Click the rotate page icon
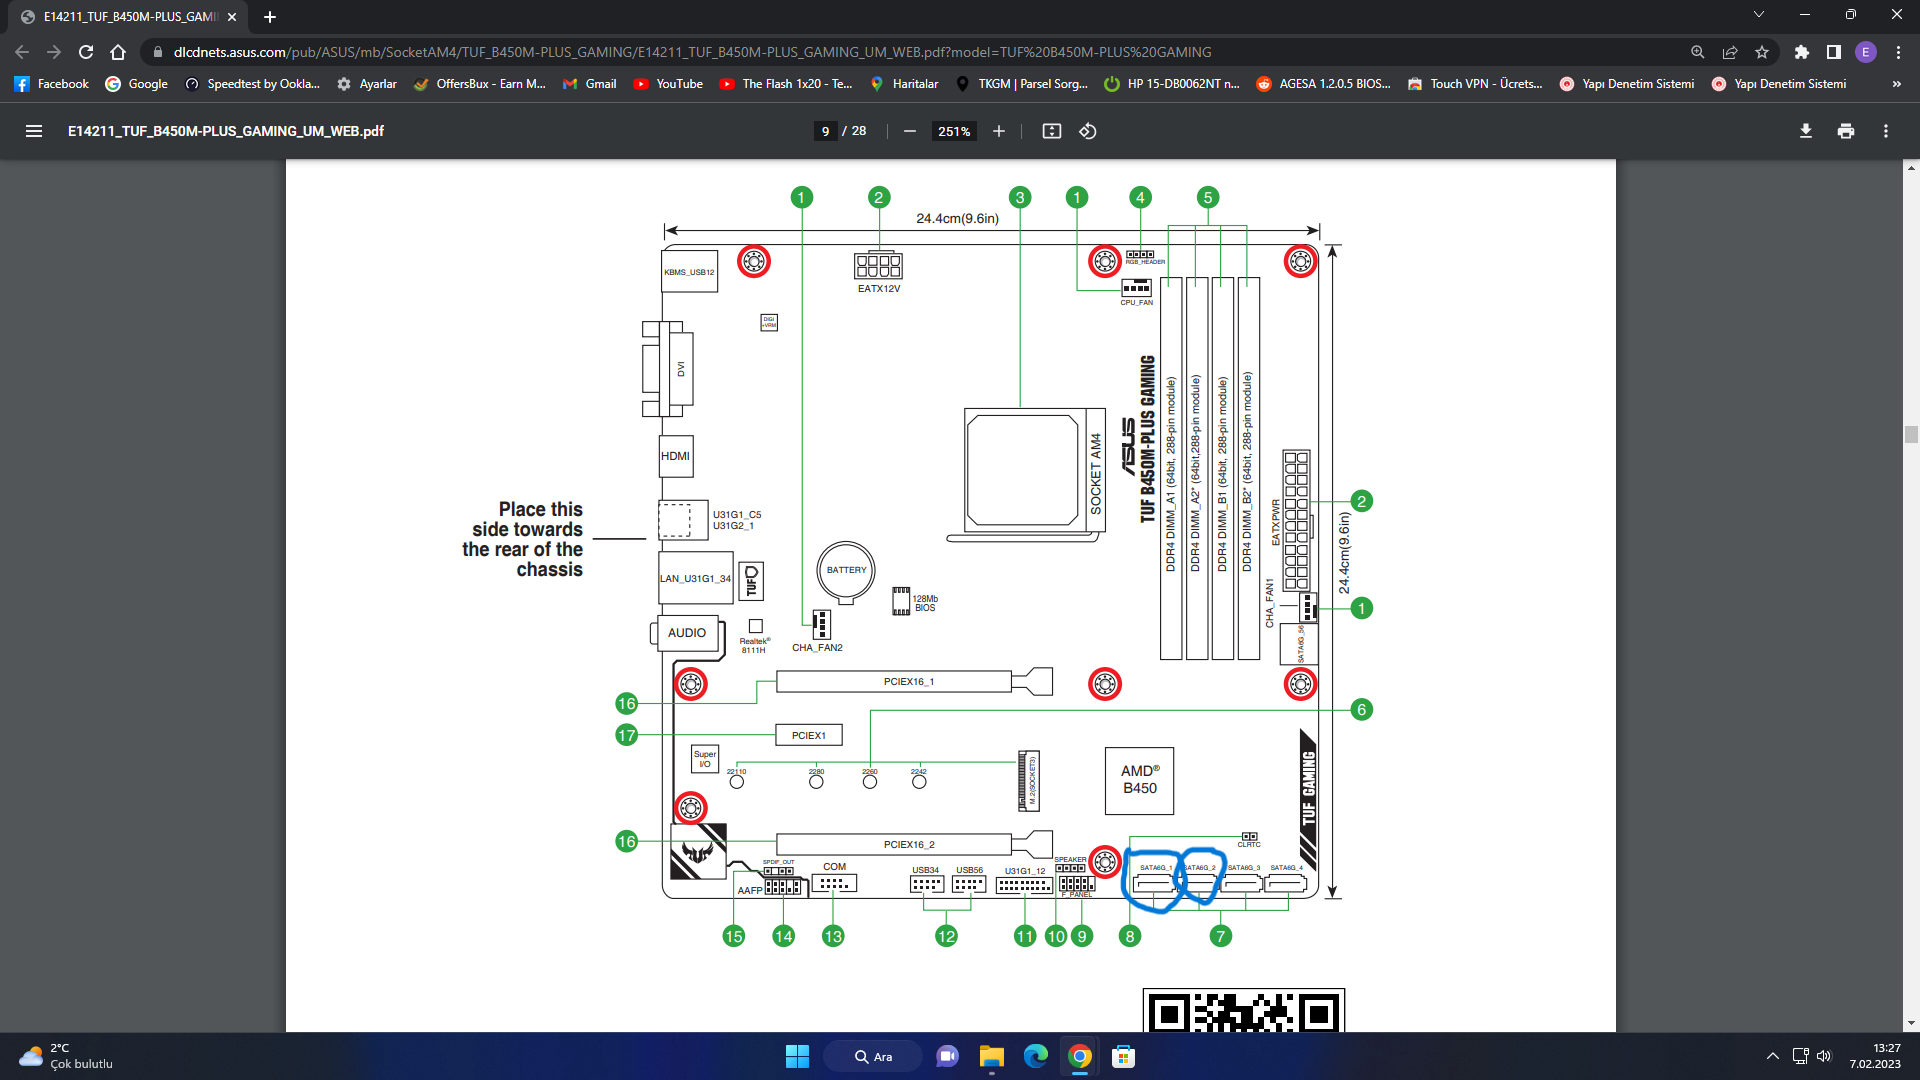 click(x=1087, y=131)
